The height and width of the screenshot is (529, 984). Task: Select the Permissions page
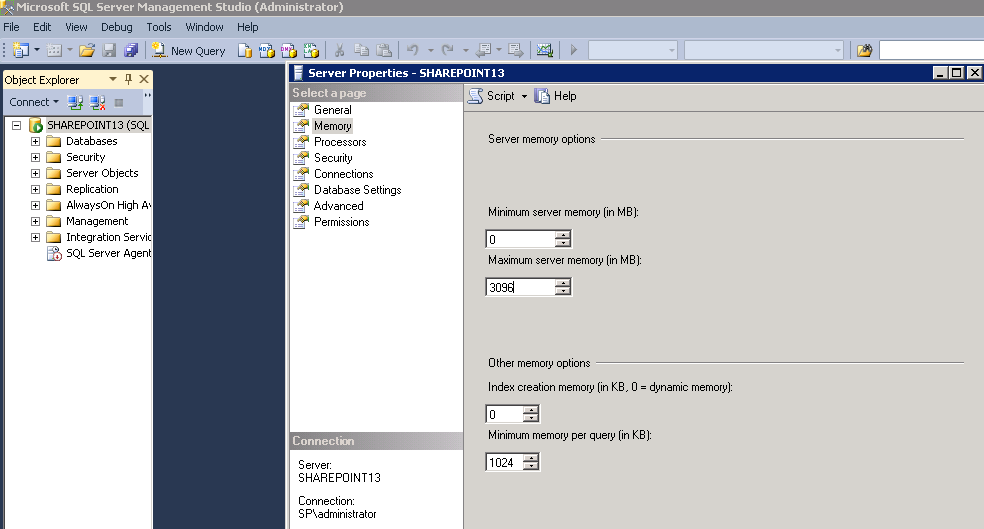[342, 222]
